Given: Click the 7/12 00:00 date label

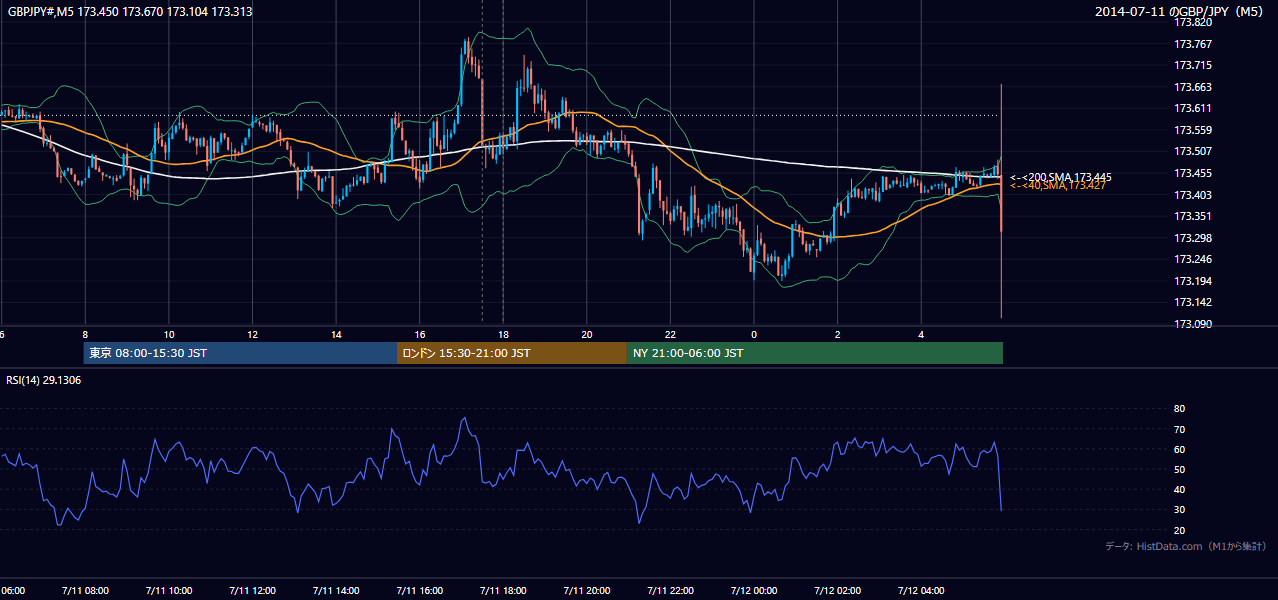Looking at the screenshot, I should tap(754, 591).
